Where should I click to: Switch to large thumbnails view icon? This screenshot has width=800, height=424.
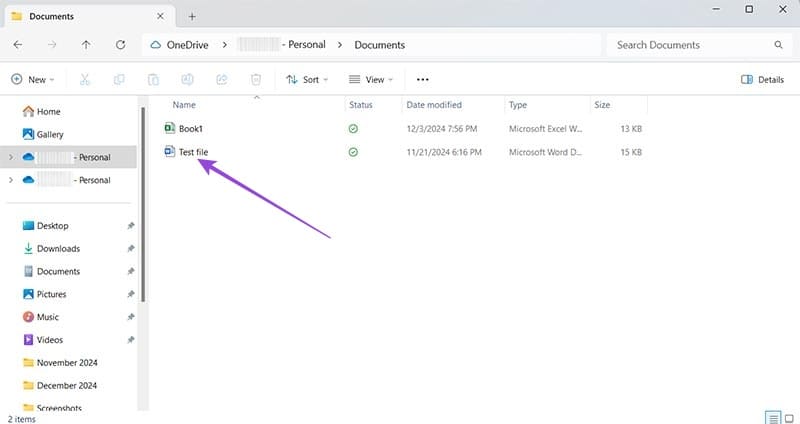click(x=787, y=417)
